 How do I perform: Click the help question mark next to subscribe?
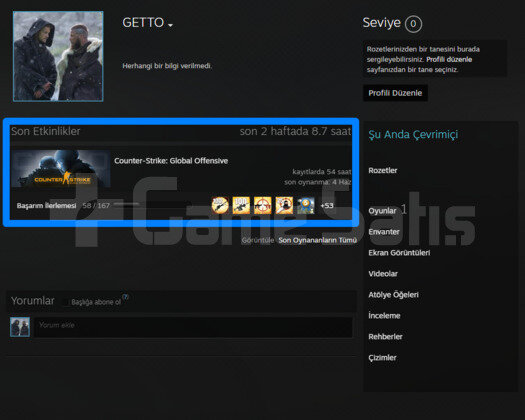(125, 297)
